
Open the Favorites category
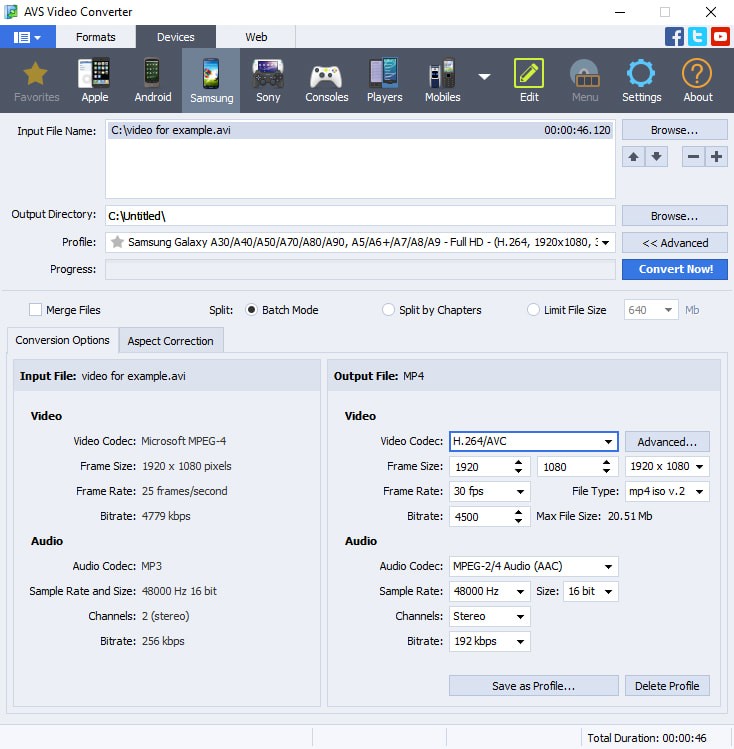(x=36, y=81)
